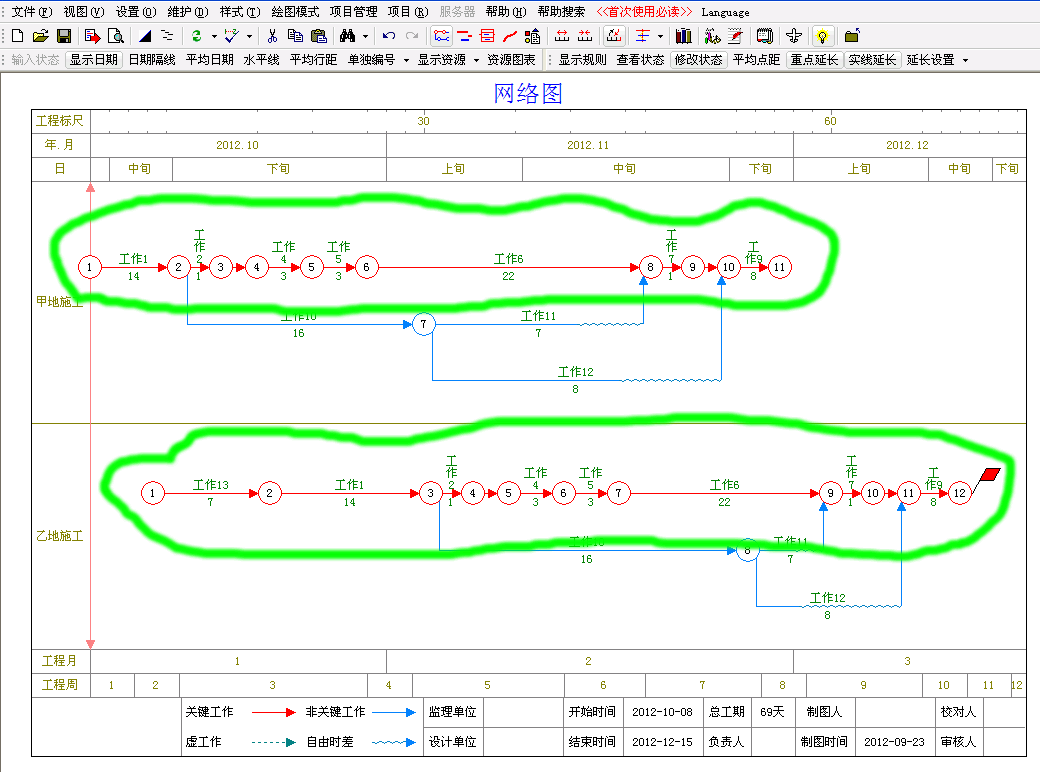
Task: Click the notepad with red pen icon
Action: point(735,36)
